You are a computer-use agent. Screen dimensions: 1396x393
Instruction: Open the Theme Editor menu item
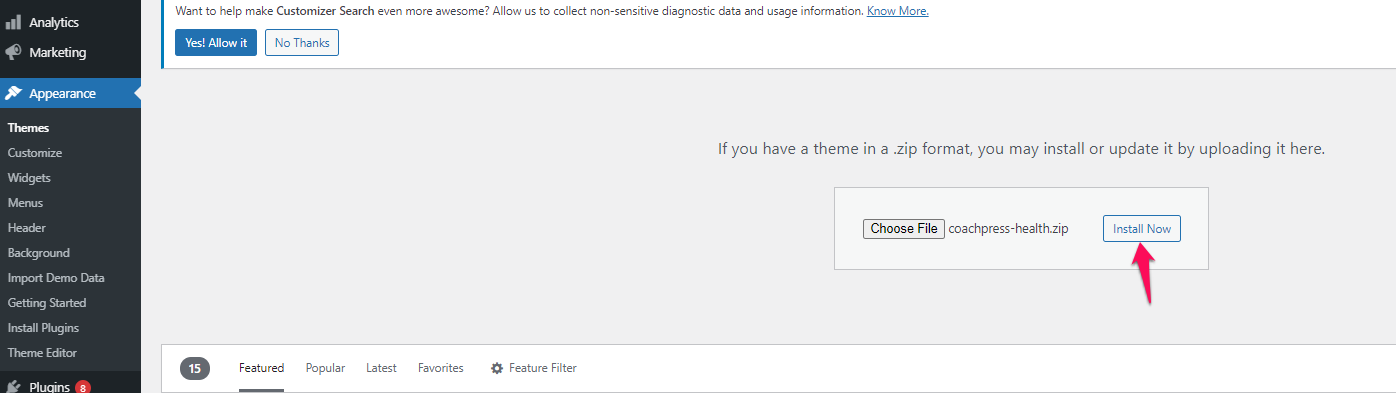pos(42,353)
